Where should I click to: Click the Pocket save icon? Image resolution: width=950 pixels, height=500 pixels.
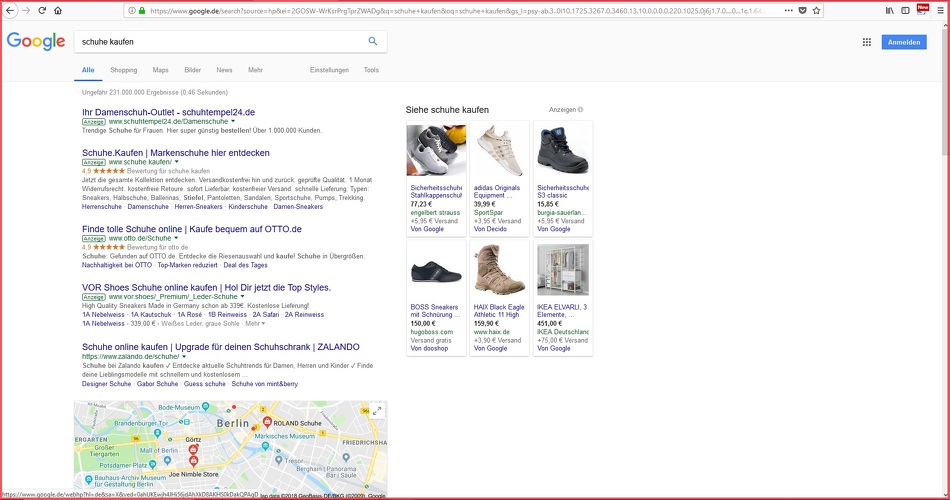[802, 10]
